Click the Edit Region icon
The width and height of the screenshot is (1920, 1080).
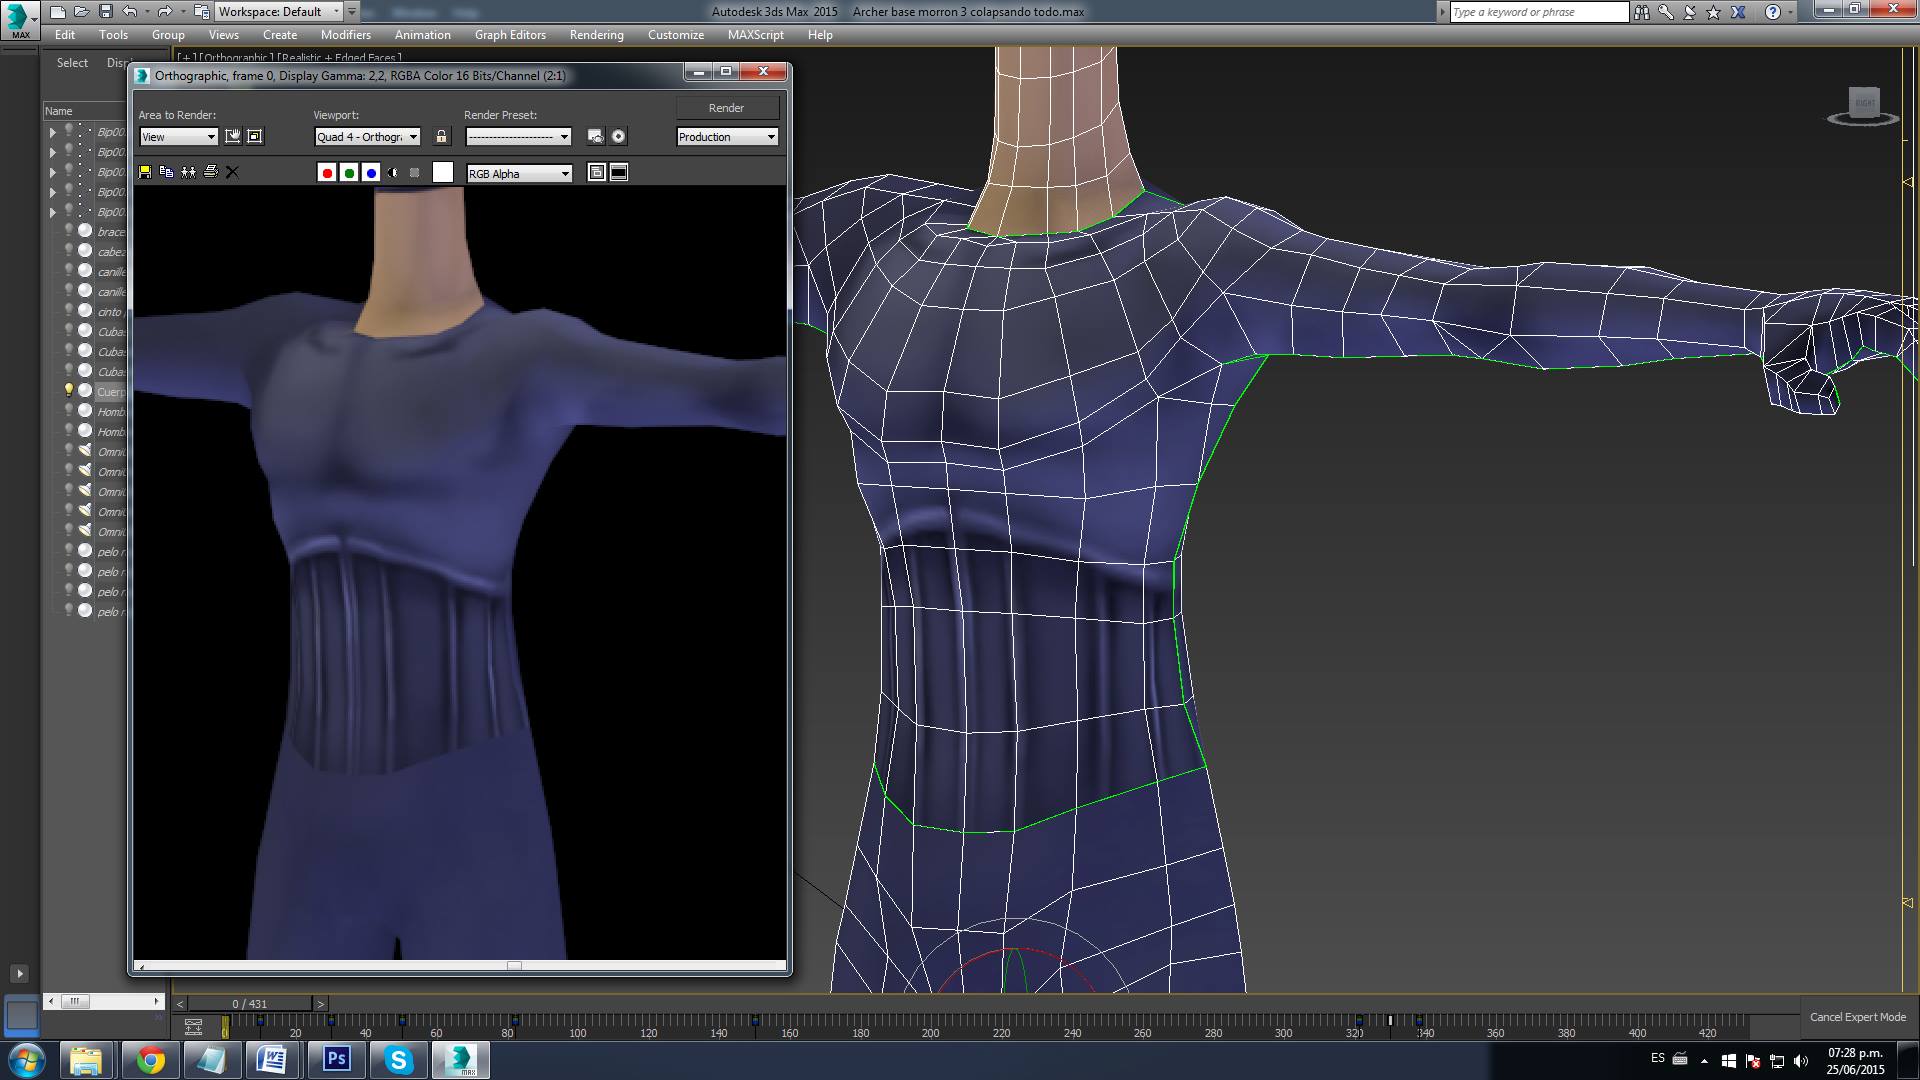click(x=233, y=136)
